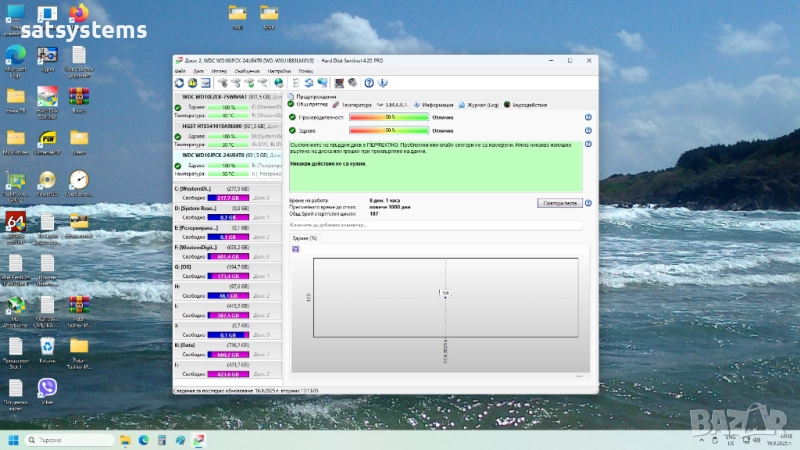This screenshot has height=450, width=800.
Task: Click the Windows Start button
Action: pyautogui.click(x=14, y=439)
